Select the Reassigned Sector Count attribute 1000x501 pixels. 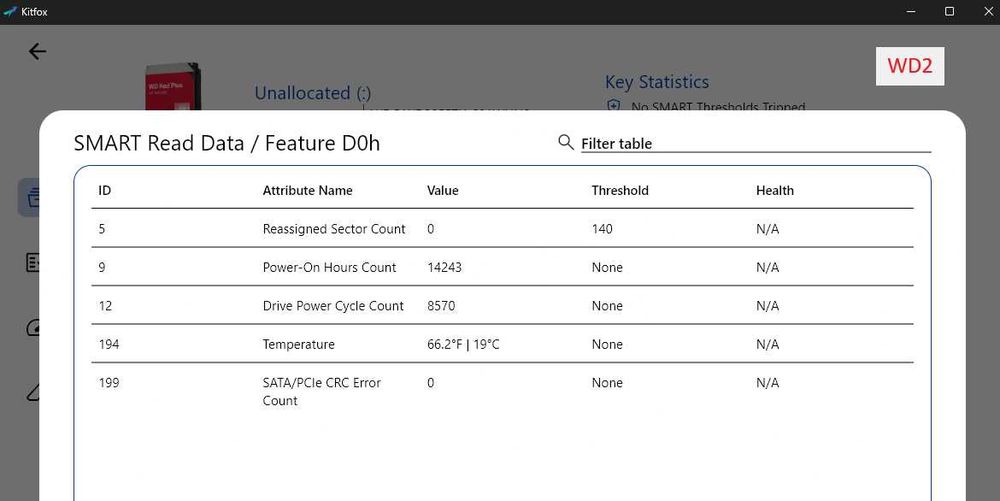(x=334, y=229)
